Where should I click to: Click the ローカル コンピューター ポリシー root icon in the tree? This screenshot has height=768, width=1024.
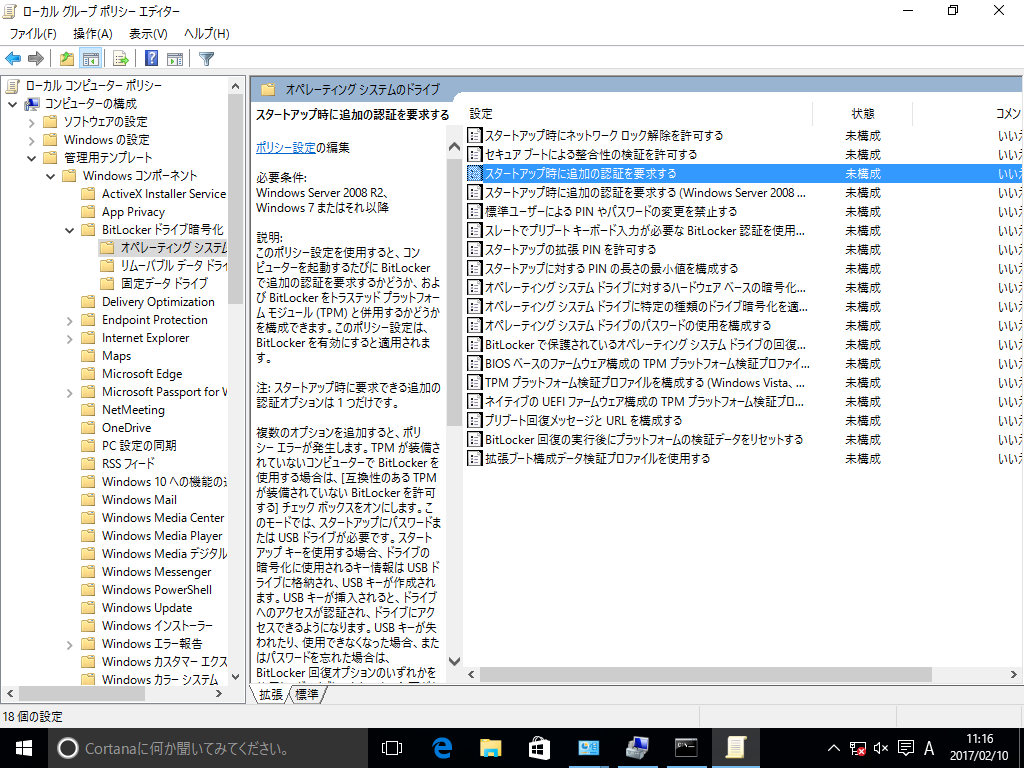pyautogui.click(x=12, y=86)
